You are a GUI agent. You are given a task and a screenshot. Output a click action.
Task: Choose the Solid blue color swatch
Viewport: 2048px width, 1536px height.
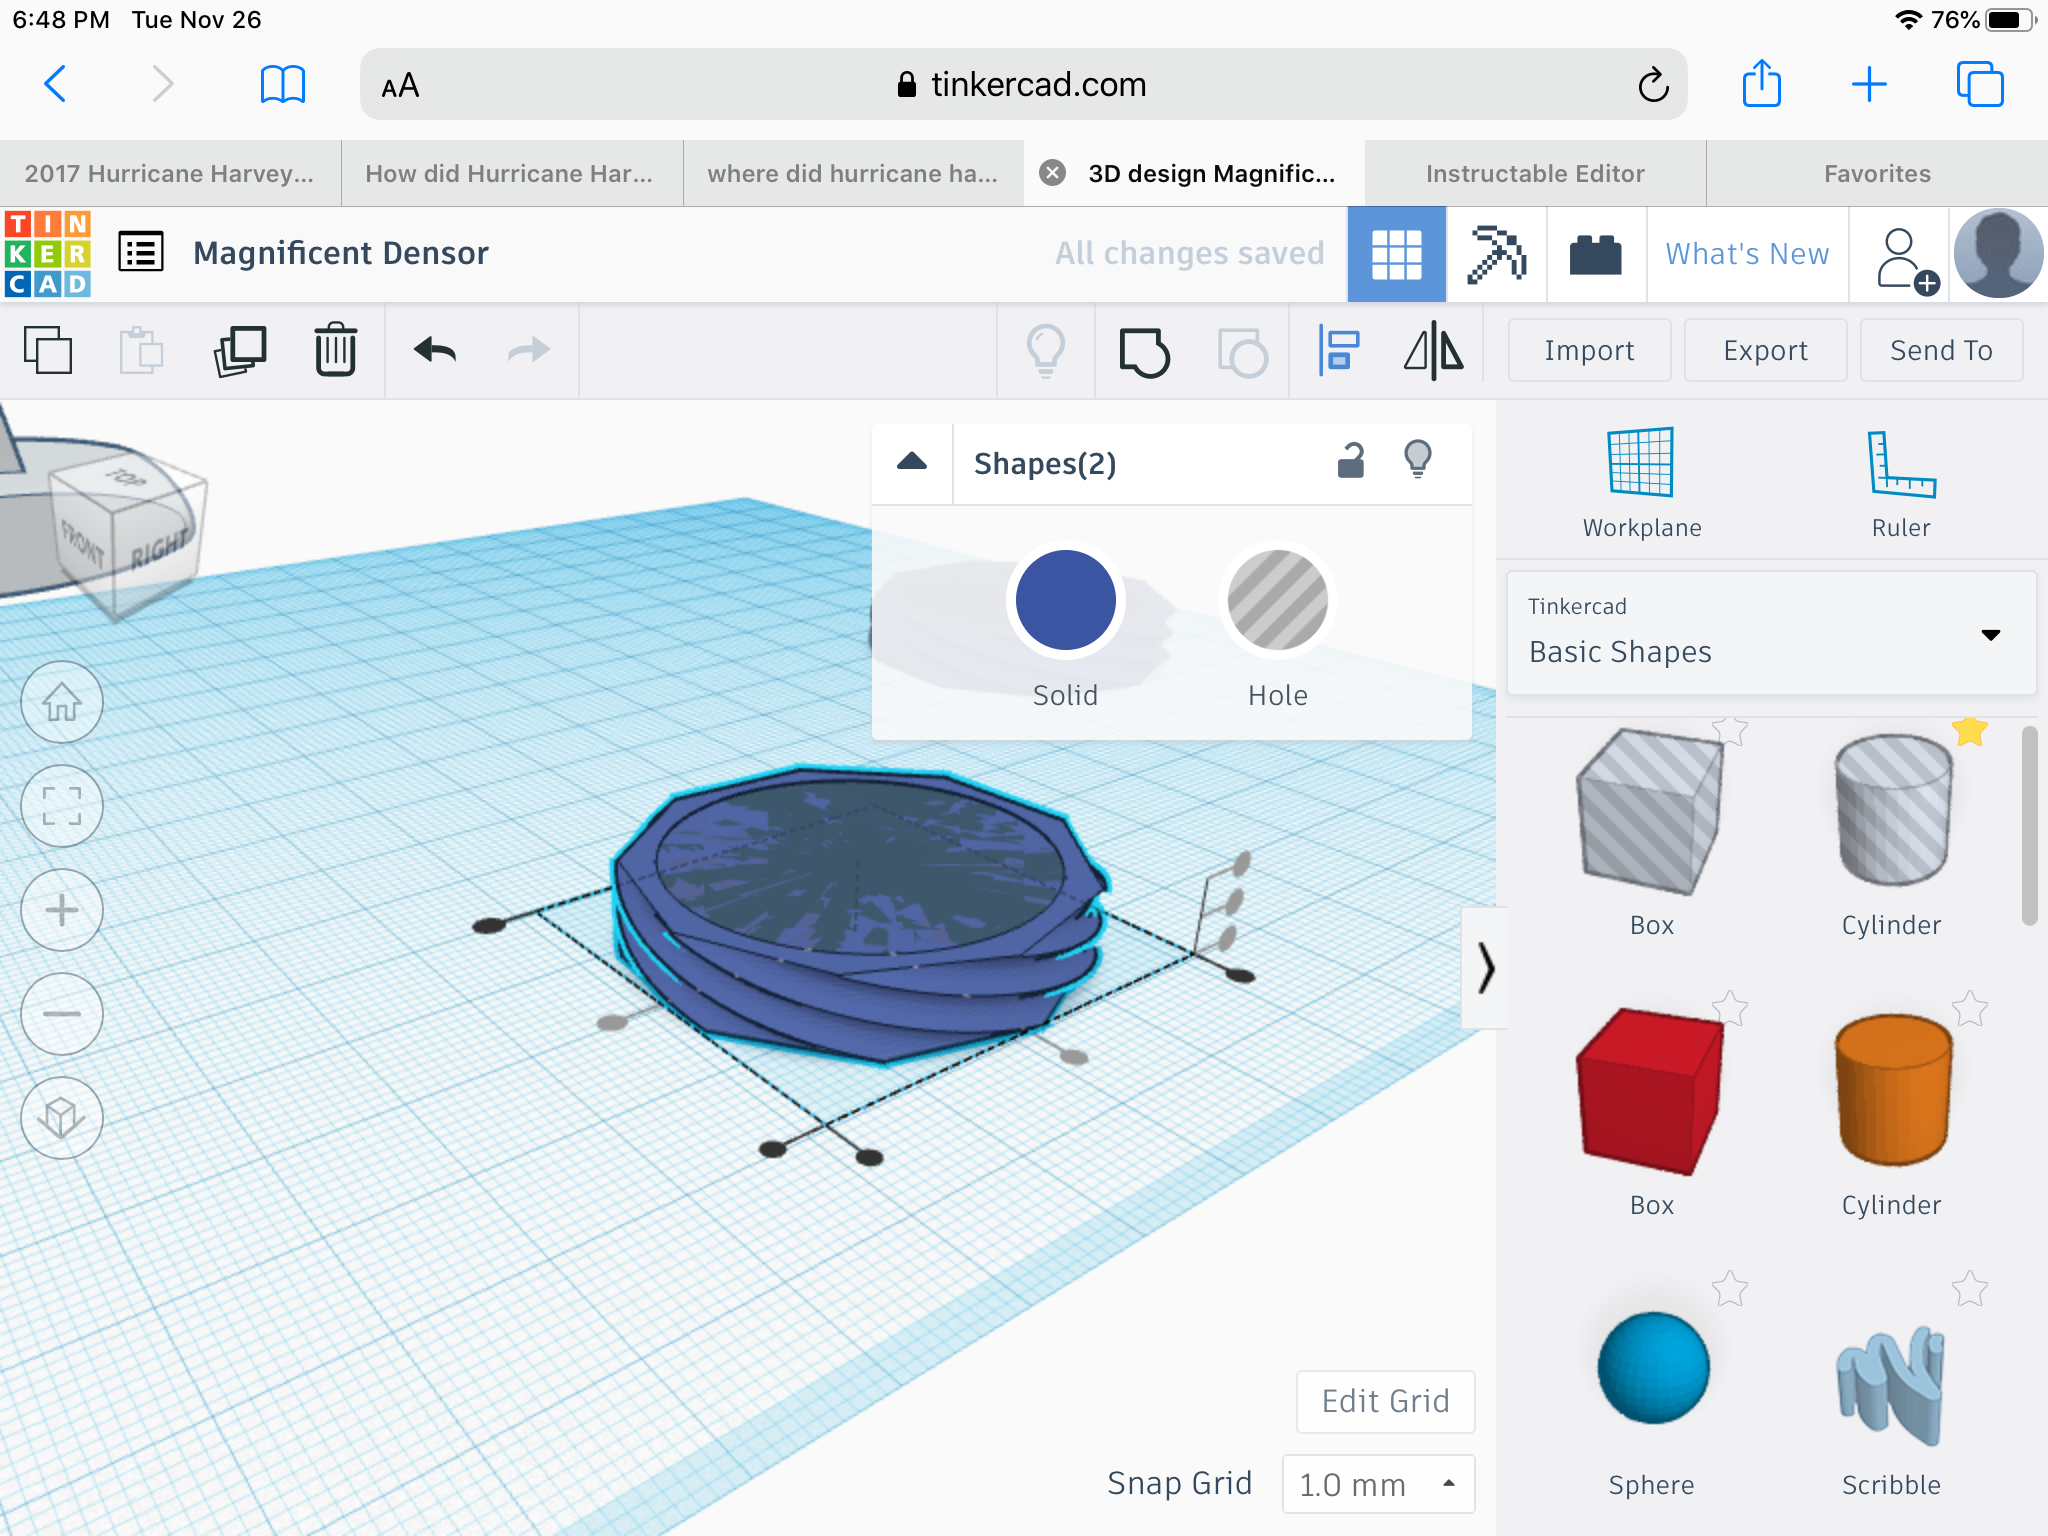1066,600
